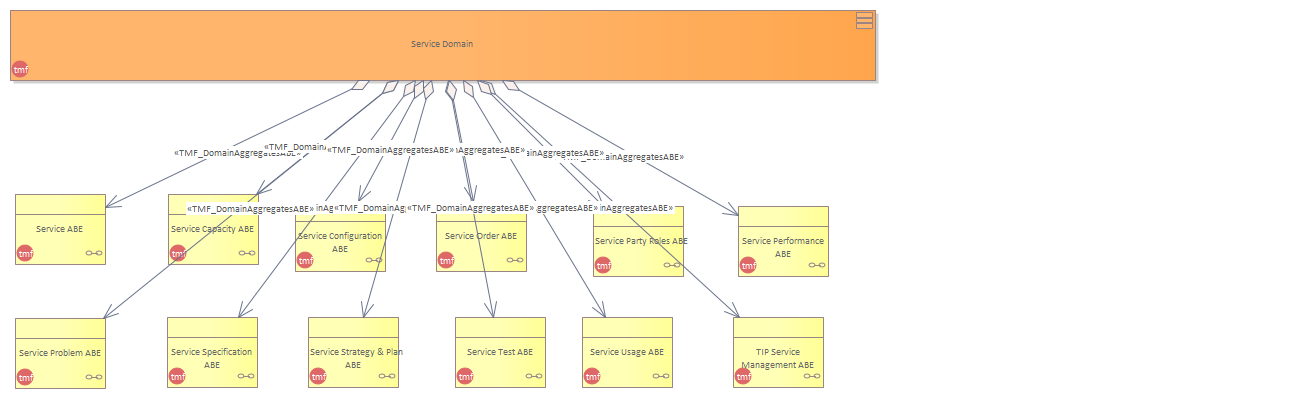Click the compartment lines icon on Service Domain
1312x417 pixels.
click(864, 20)
